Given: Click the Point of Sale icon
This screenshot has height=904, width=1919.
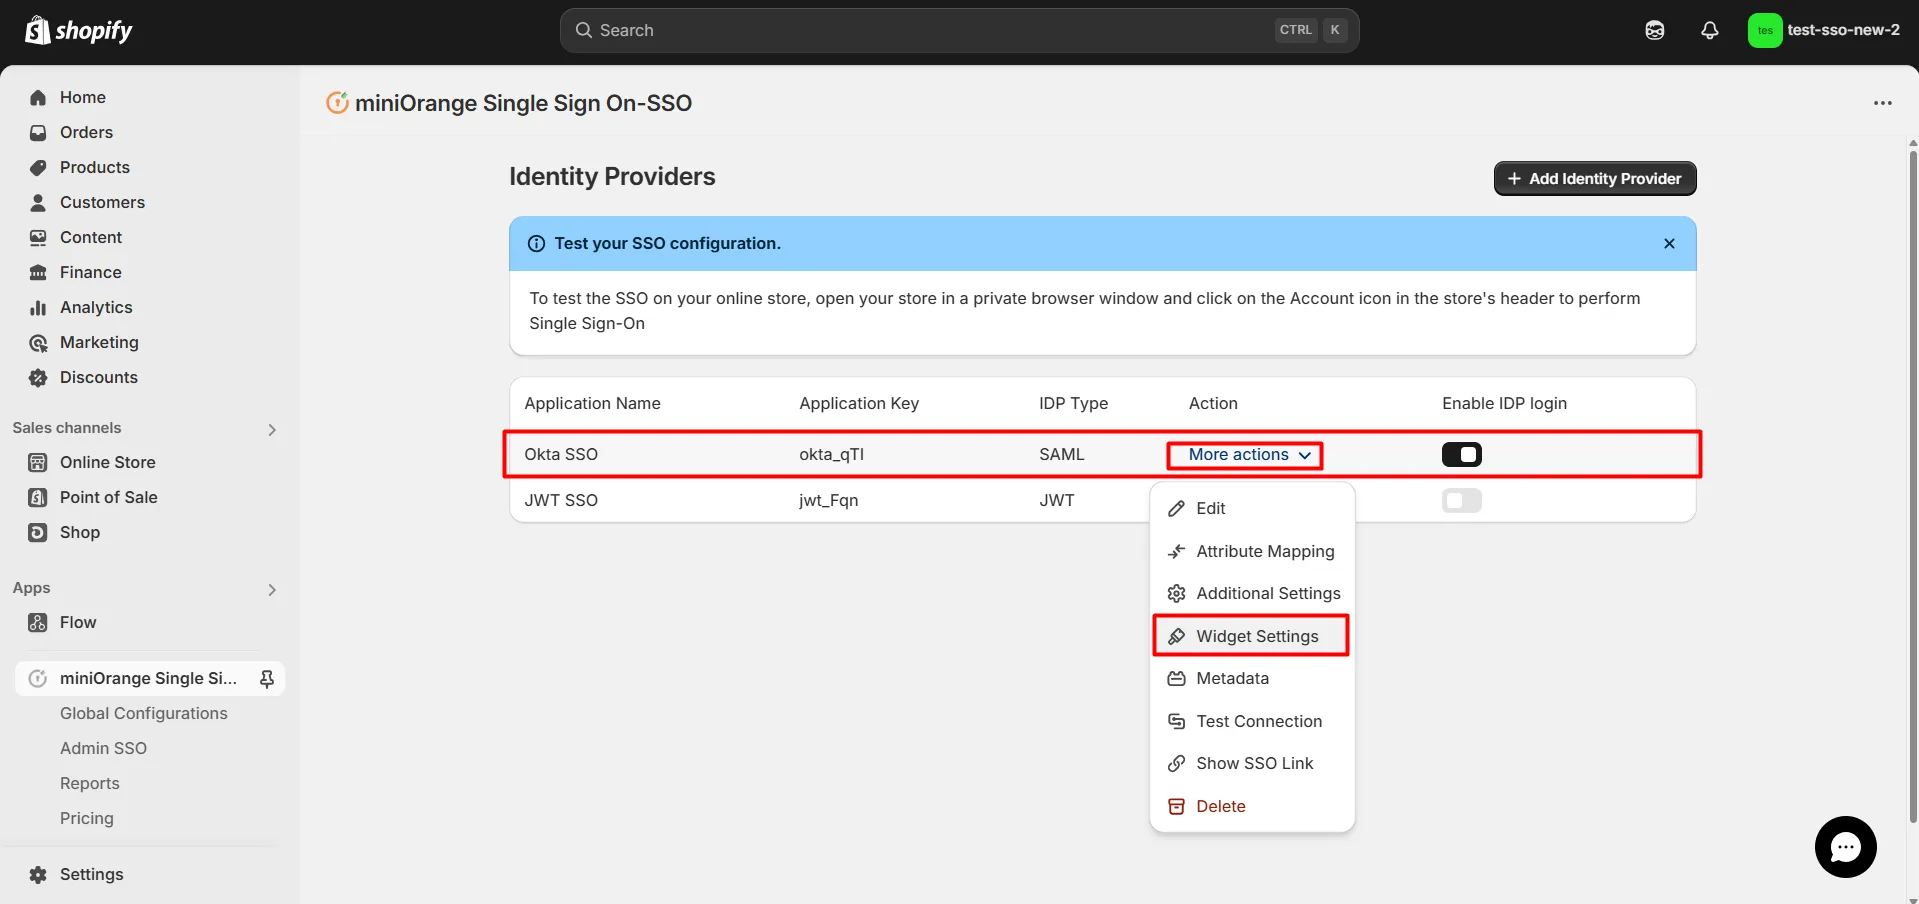Looking at the screenshot, I should [x=38, y=497].
